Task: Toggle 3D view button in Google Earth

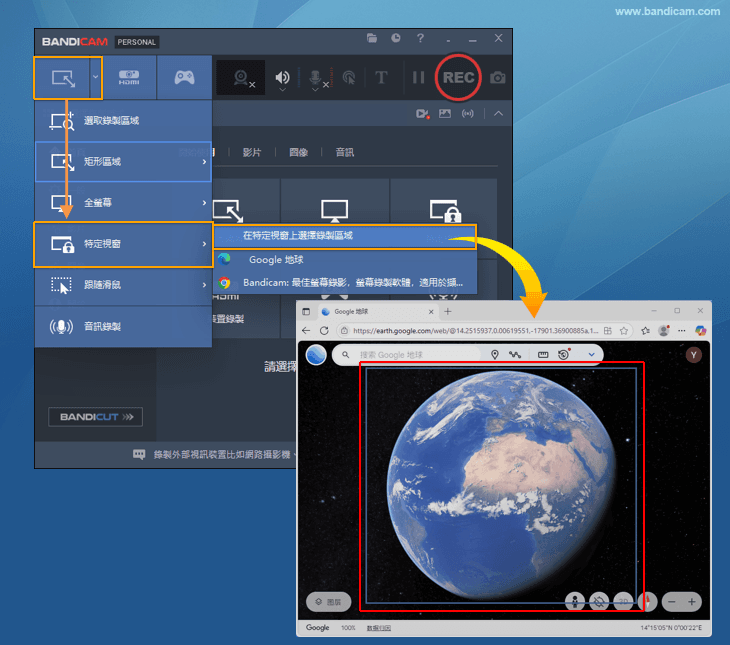Action: click(x=623, y=602)
